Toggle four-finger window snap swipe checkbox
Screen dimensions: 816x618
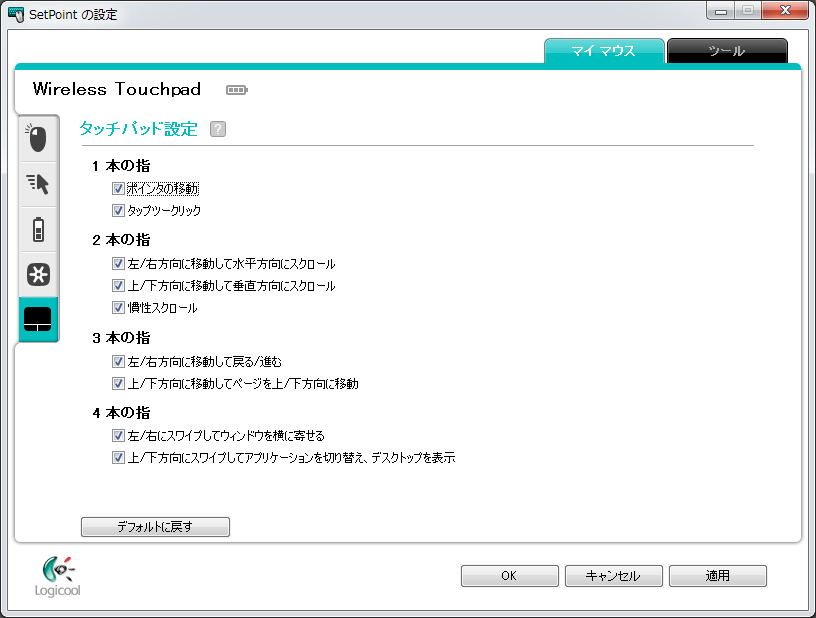[118, 436]
